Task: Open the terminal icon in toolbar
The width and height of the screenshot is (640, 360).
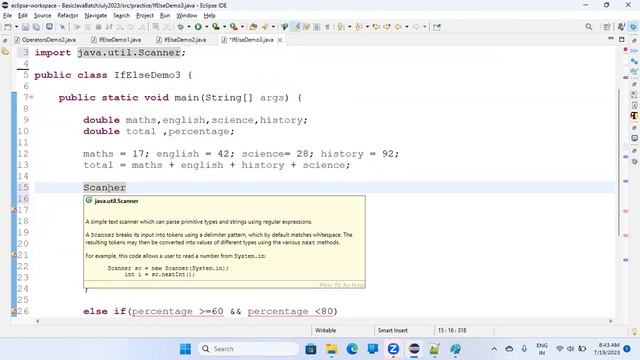Action: click(49, 27)
